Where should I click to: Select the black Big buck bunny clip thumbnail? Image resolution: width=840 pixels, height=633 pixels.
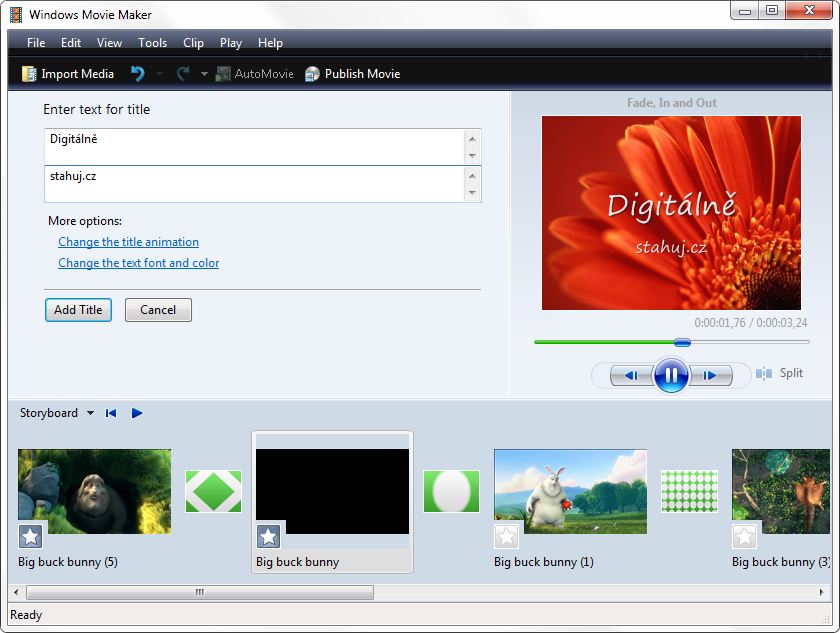(332, 491)
